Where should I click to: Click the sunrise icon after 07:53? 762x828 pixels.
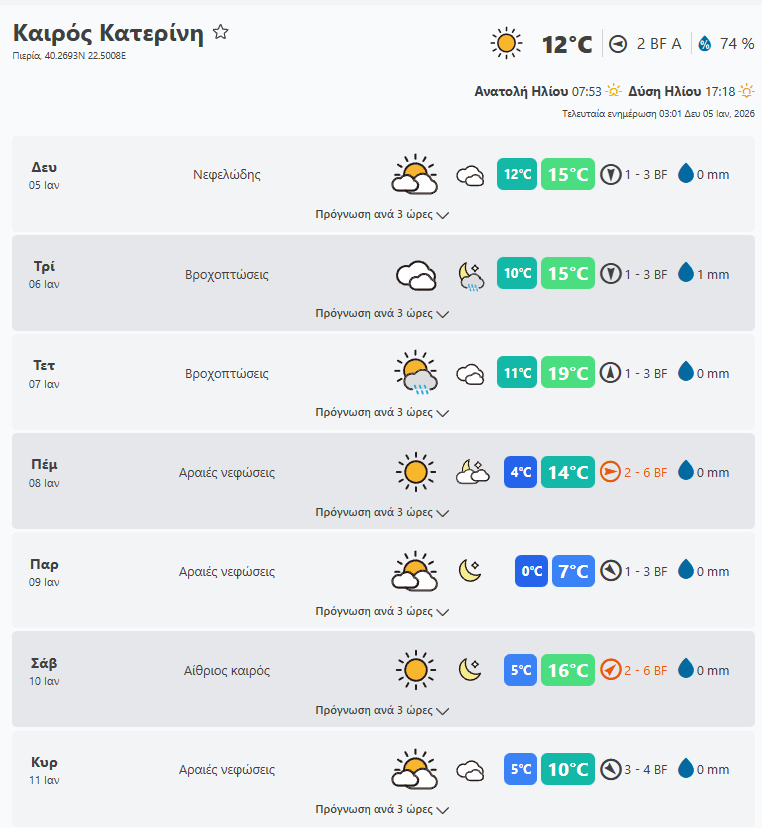click(x=613, y=91)
